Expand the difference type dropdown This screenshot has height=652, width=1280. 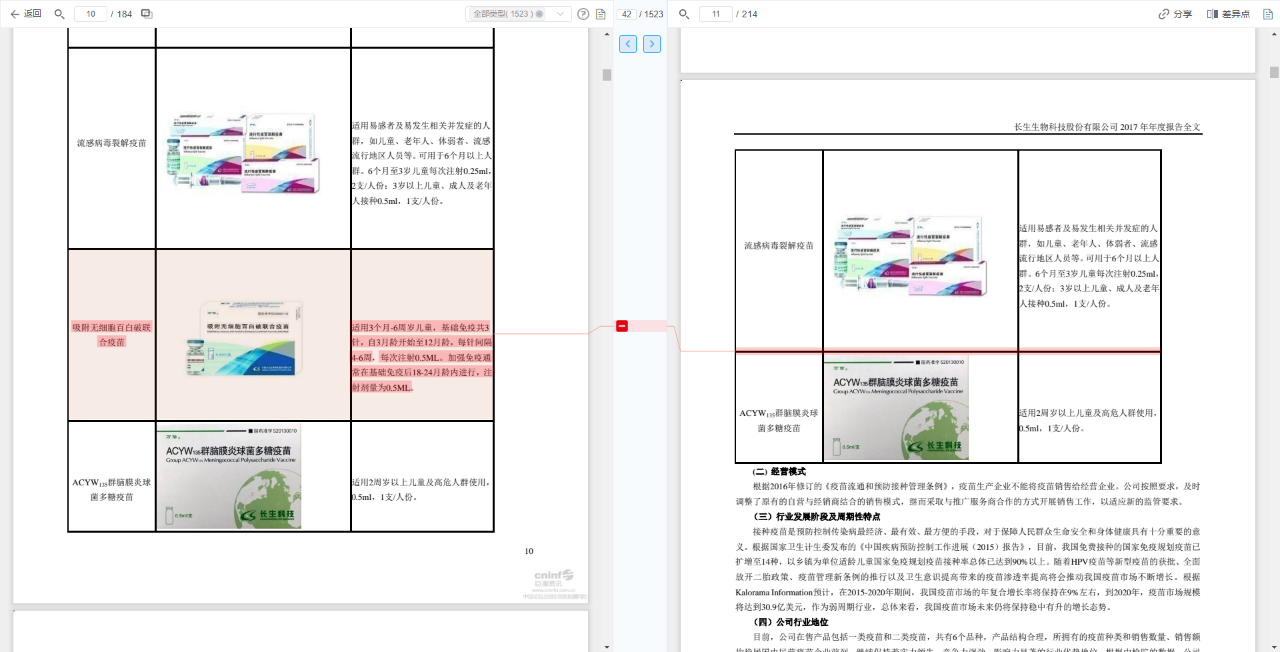pos(560,14)
